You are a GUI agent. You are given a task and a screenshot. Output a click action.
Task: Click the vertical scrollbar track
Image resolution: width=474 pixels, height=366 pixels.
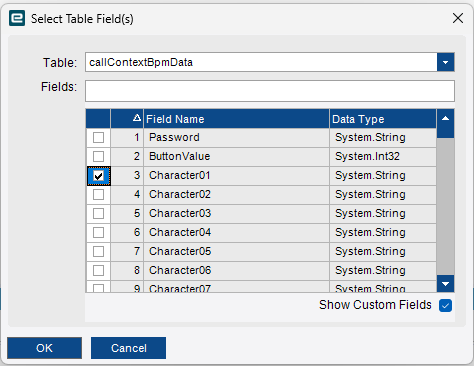445,207
